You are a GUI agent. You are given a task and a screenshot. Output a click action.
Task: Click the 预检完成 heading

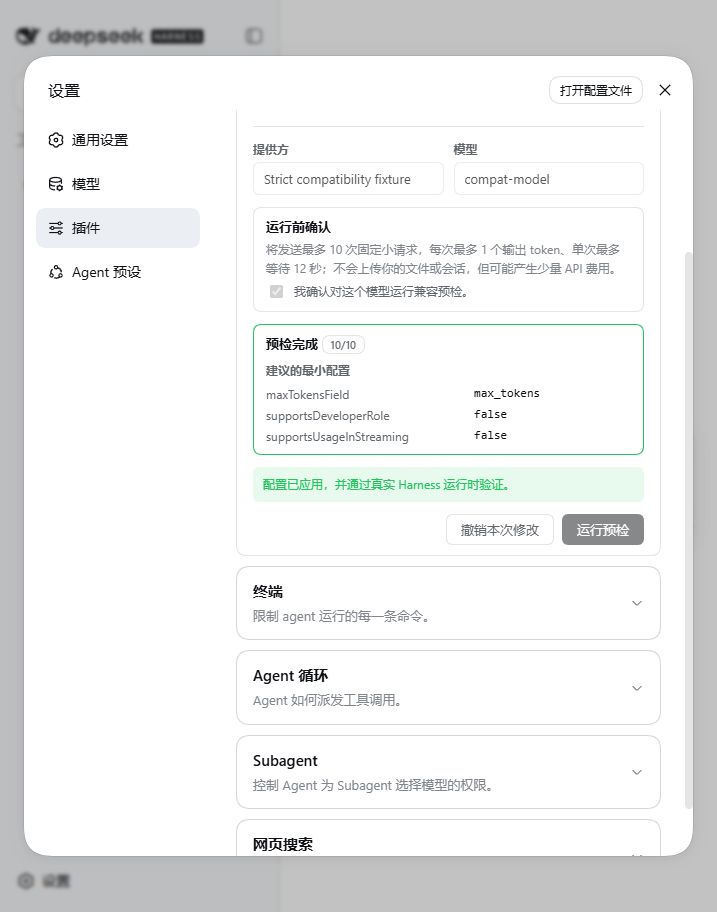[x=292, y=344]
